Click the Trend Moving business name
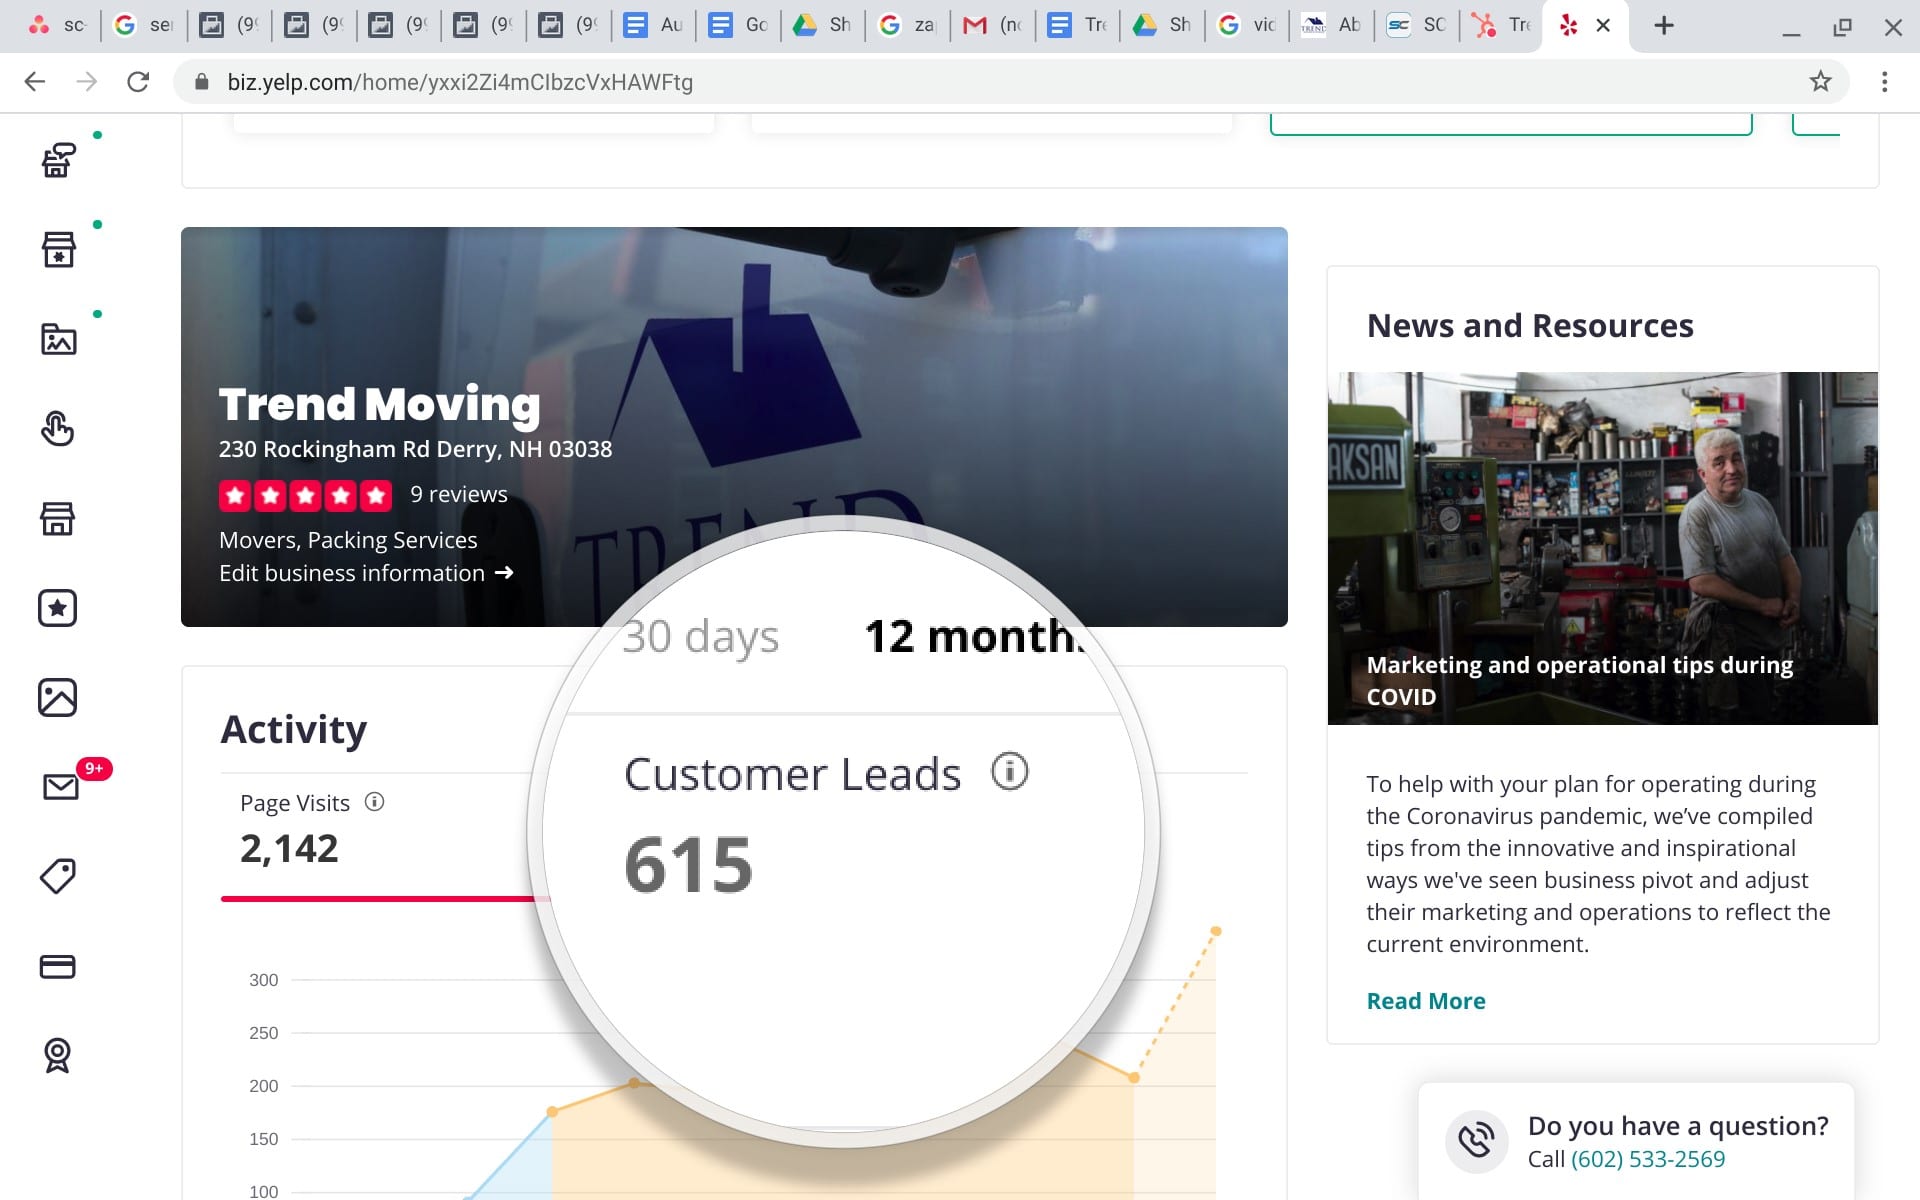The height and width of the screenshot is (1200, 1920). click(x=380, y=404)
